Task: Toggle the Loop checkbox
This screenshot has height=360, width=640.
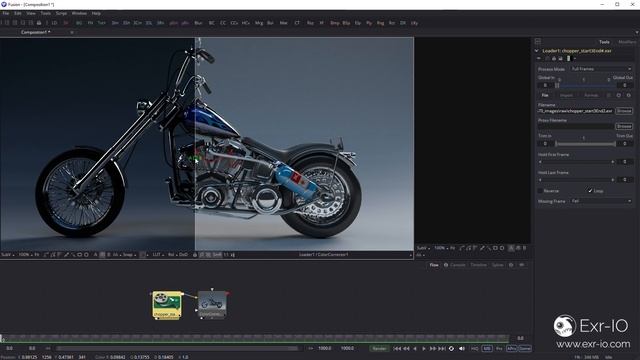Action: (x=590, y=191)
